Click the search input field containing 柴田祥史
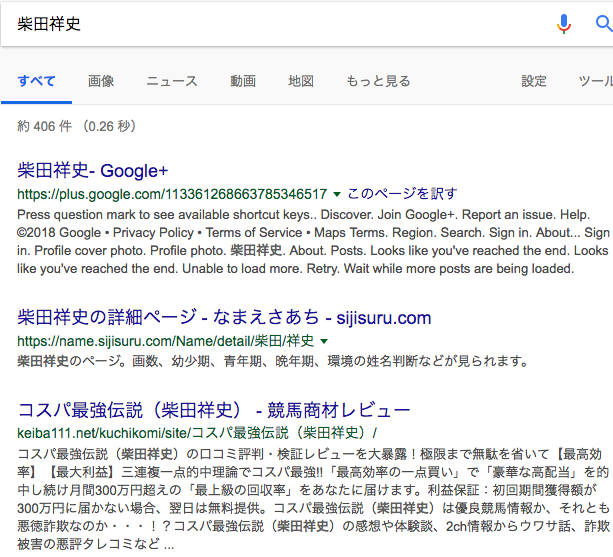Screen dimensions: 613x557 point(274,24)
